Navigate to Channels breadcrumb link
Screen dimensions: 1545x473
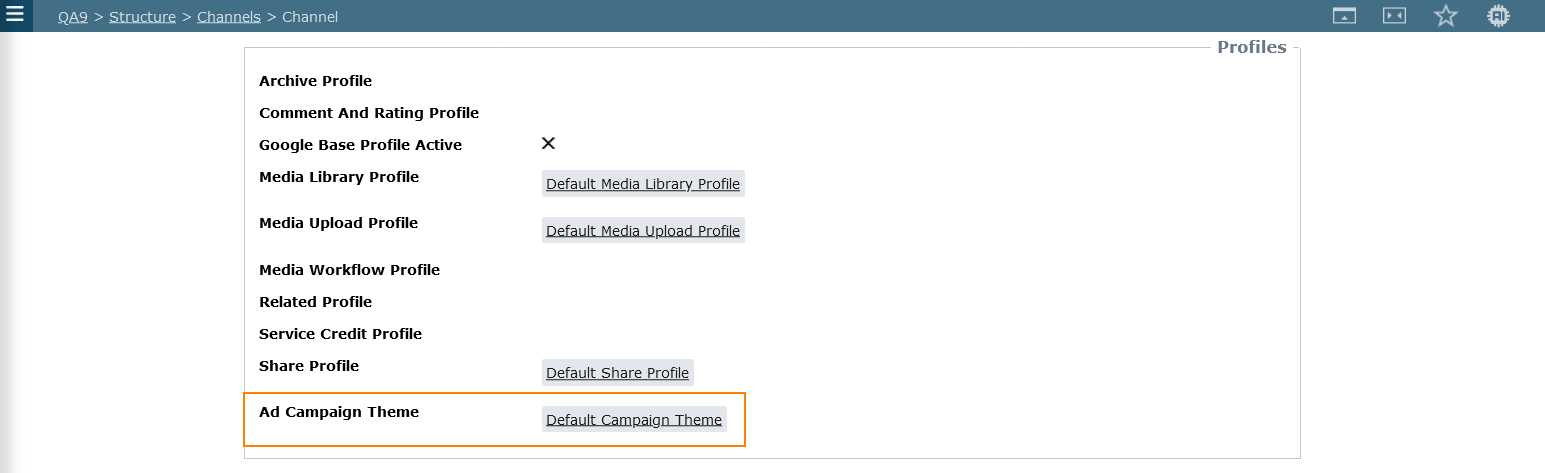click(228, 17)
